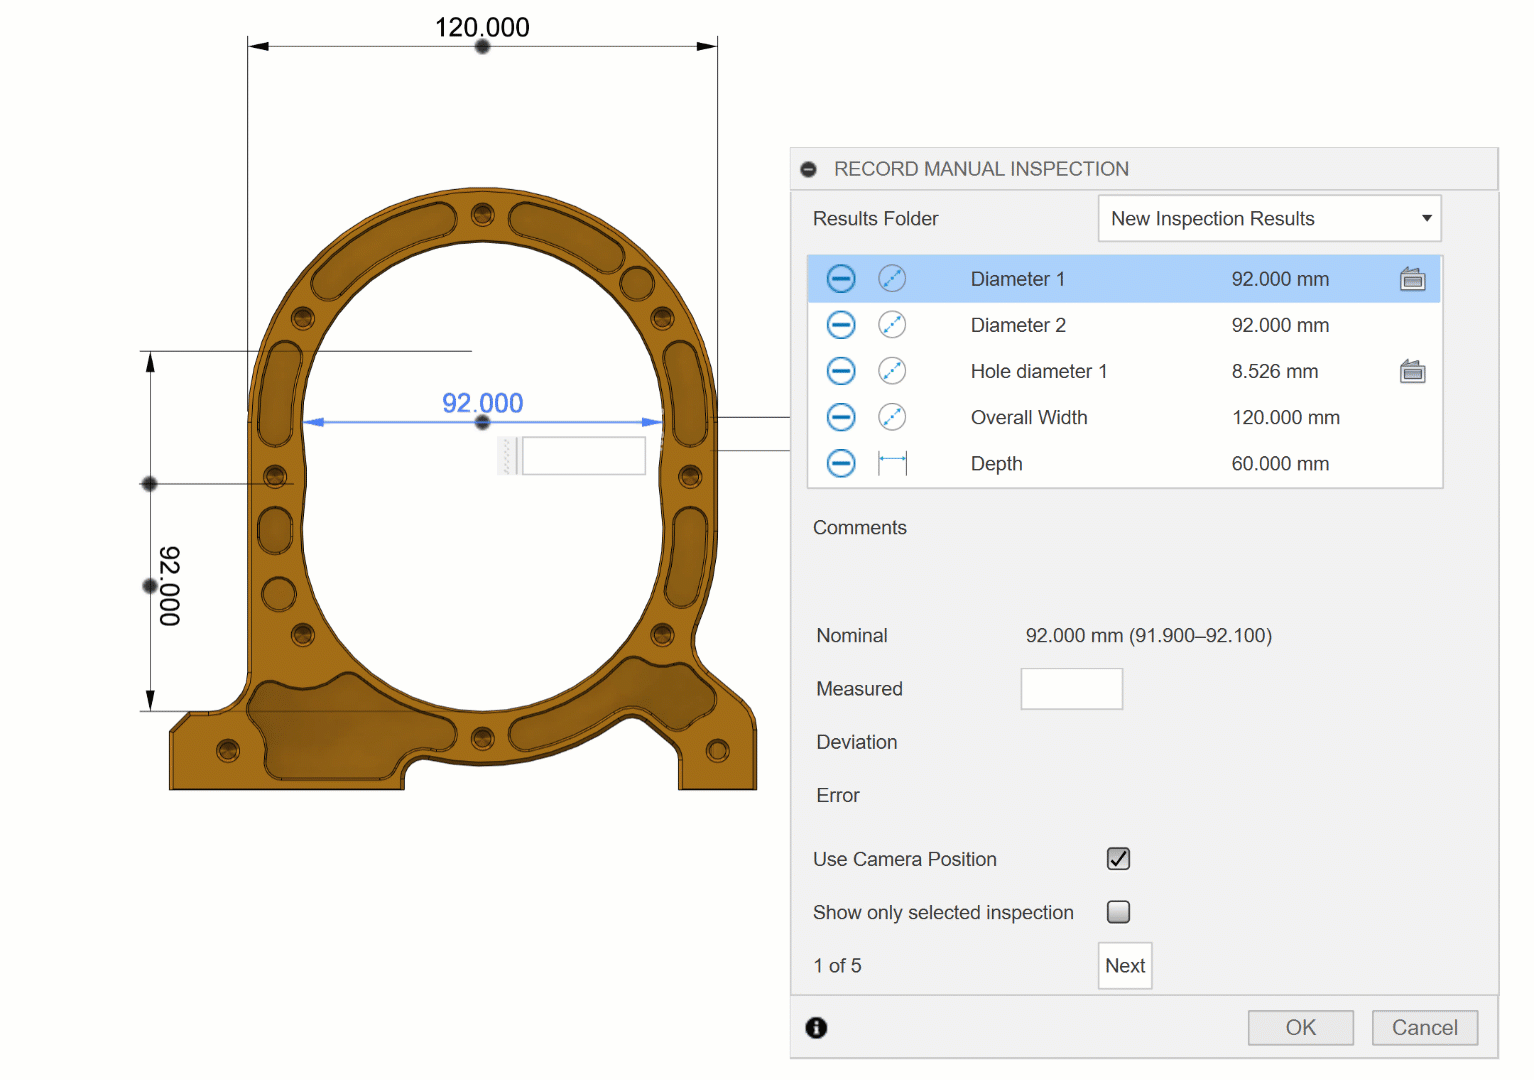Click the Hole diameter 1 diameter type icon

892,371
